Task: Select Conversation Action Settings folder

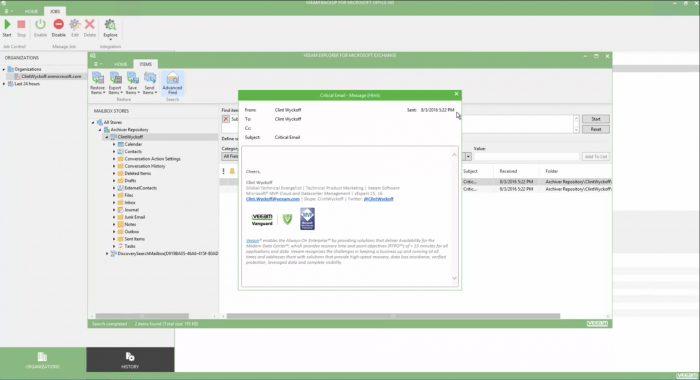Action: 152,159
